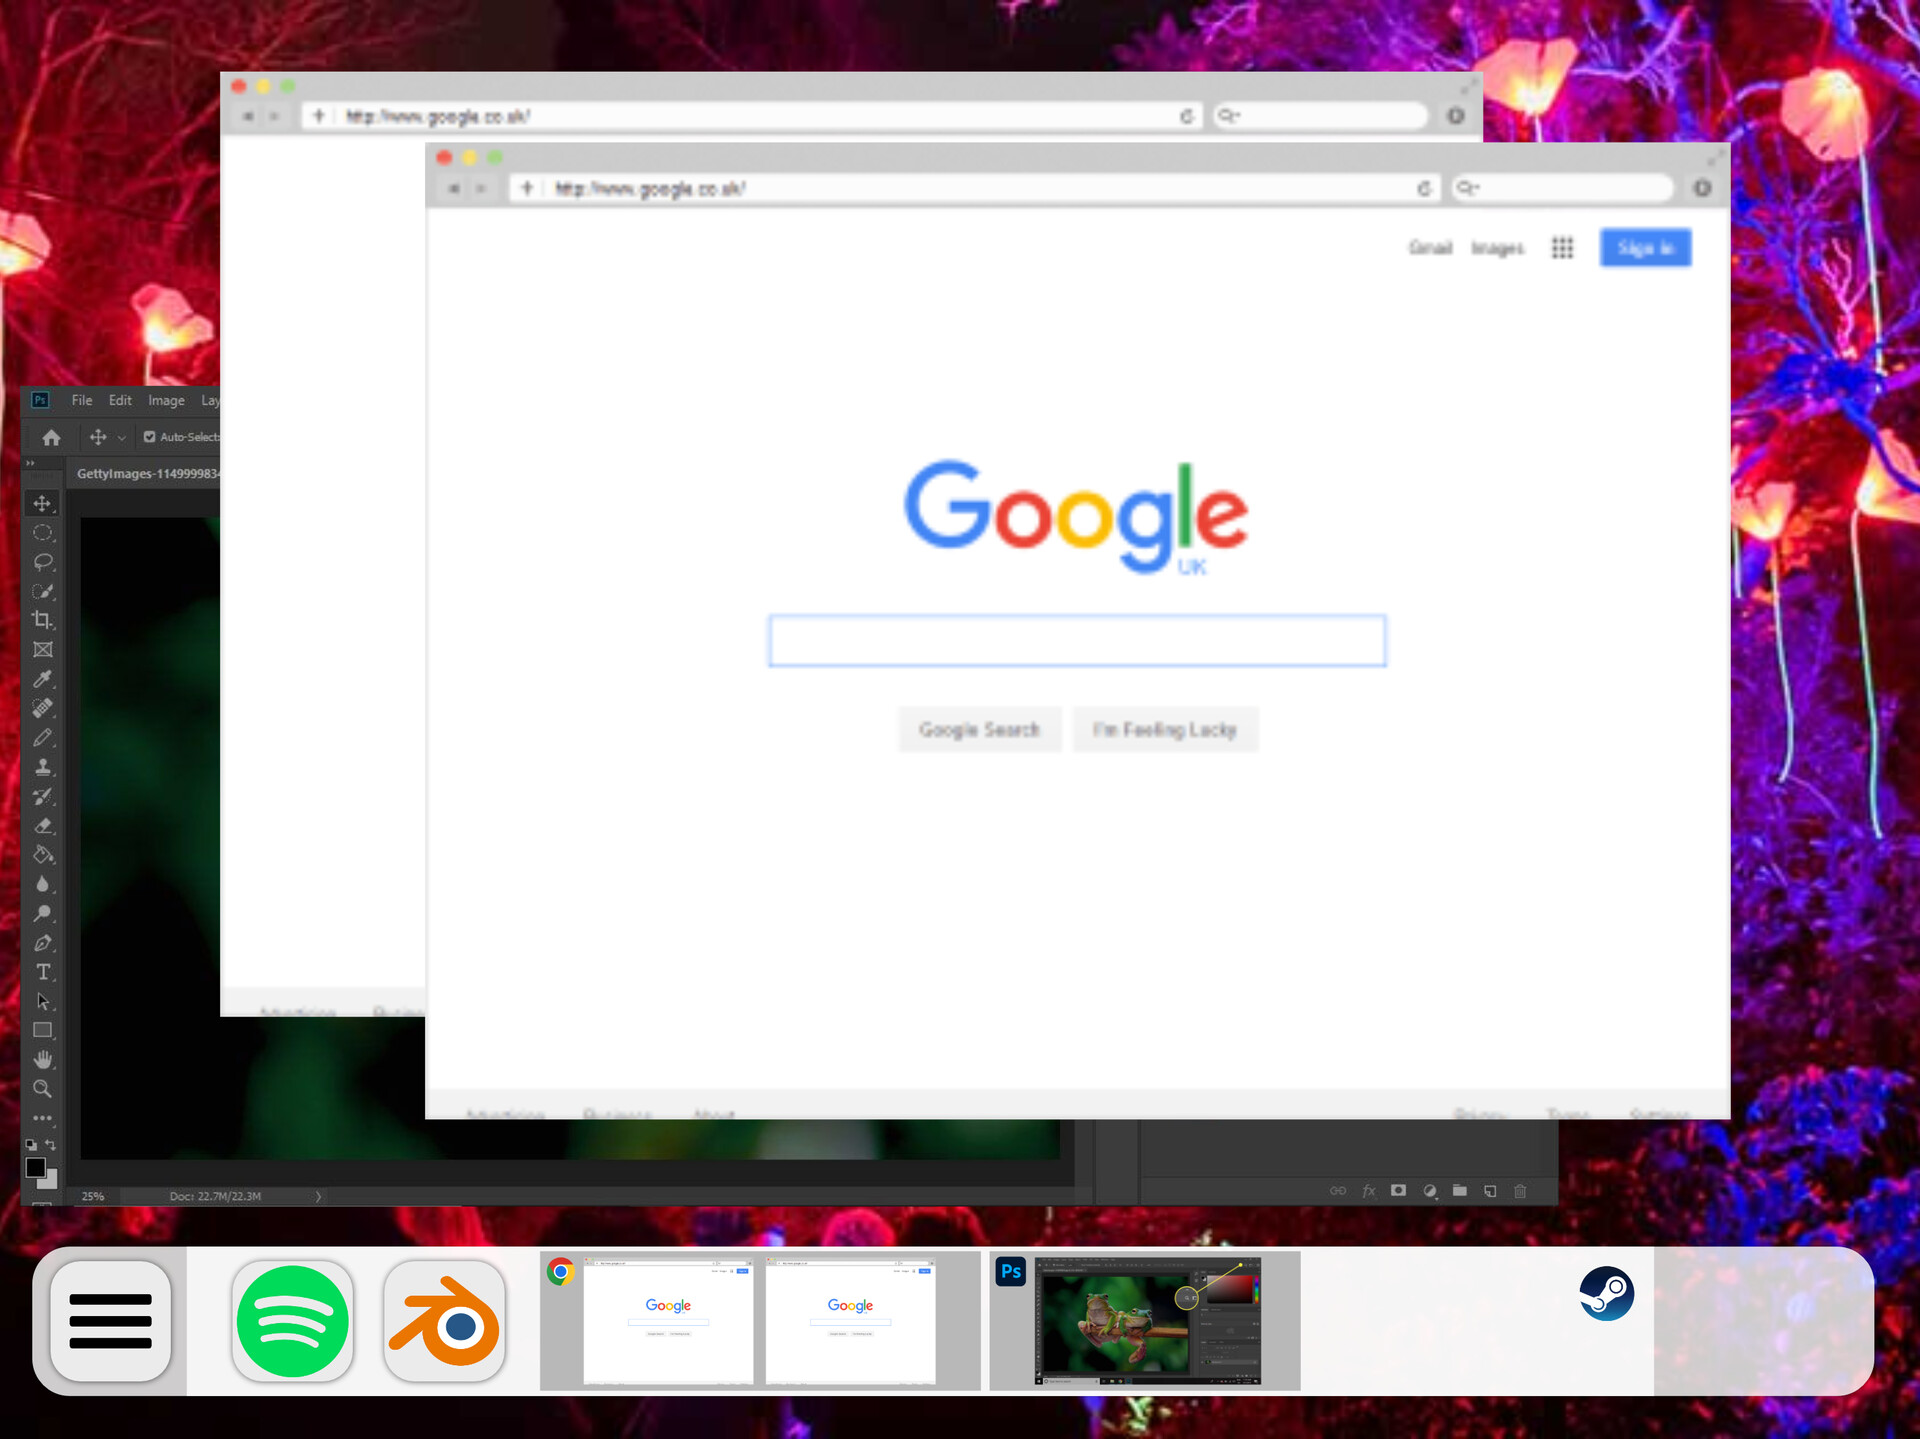Reset default foreground and background colors
Viewport: 1920px width, 1439px height.
tap(31, 1145)
